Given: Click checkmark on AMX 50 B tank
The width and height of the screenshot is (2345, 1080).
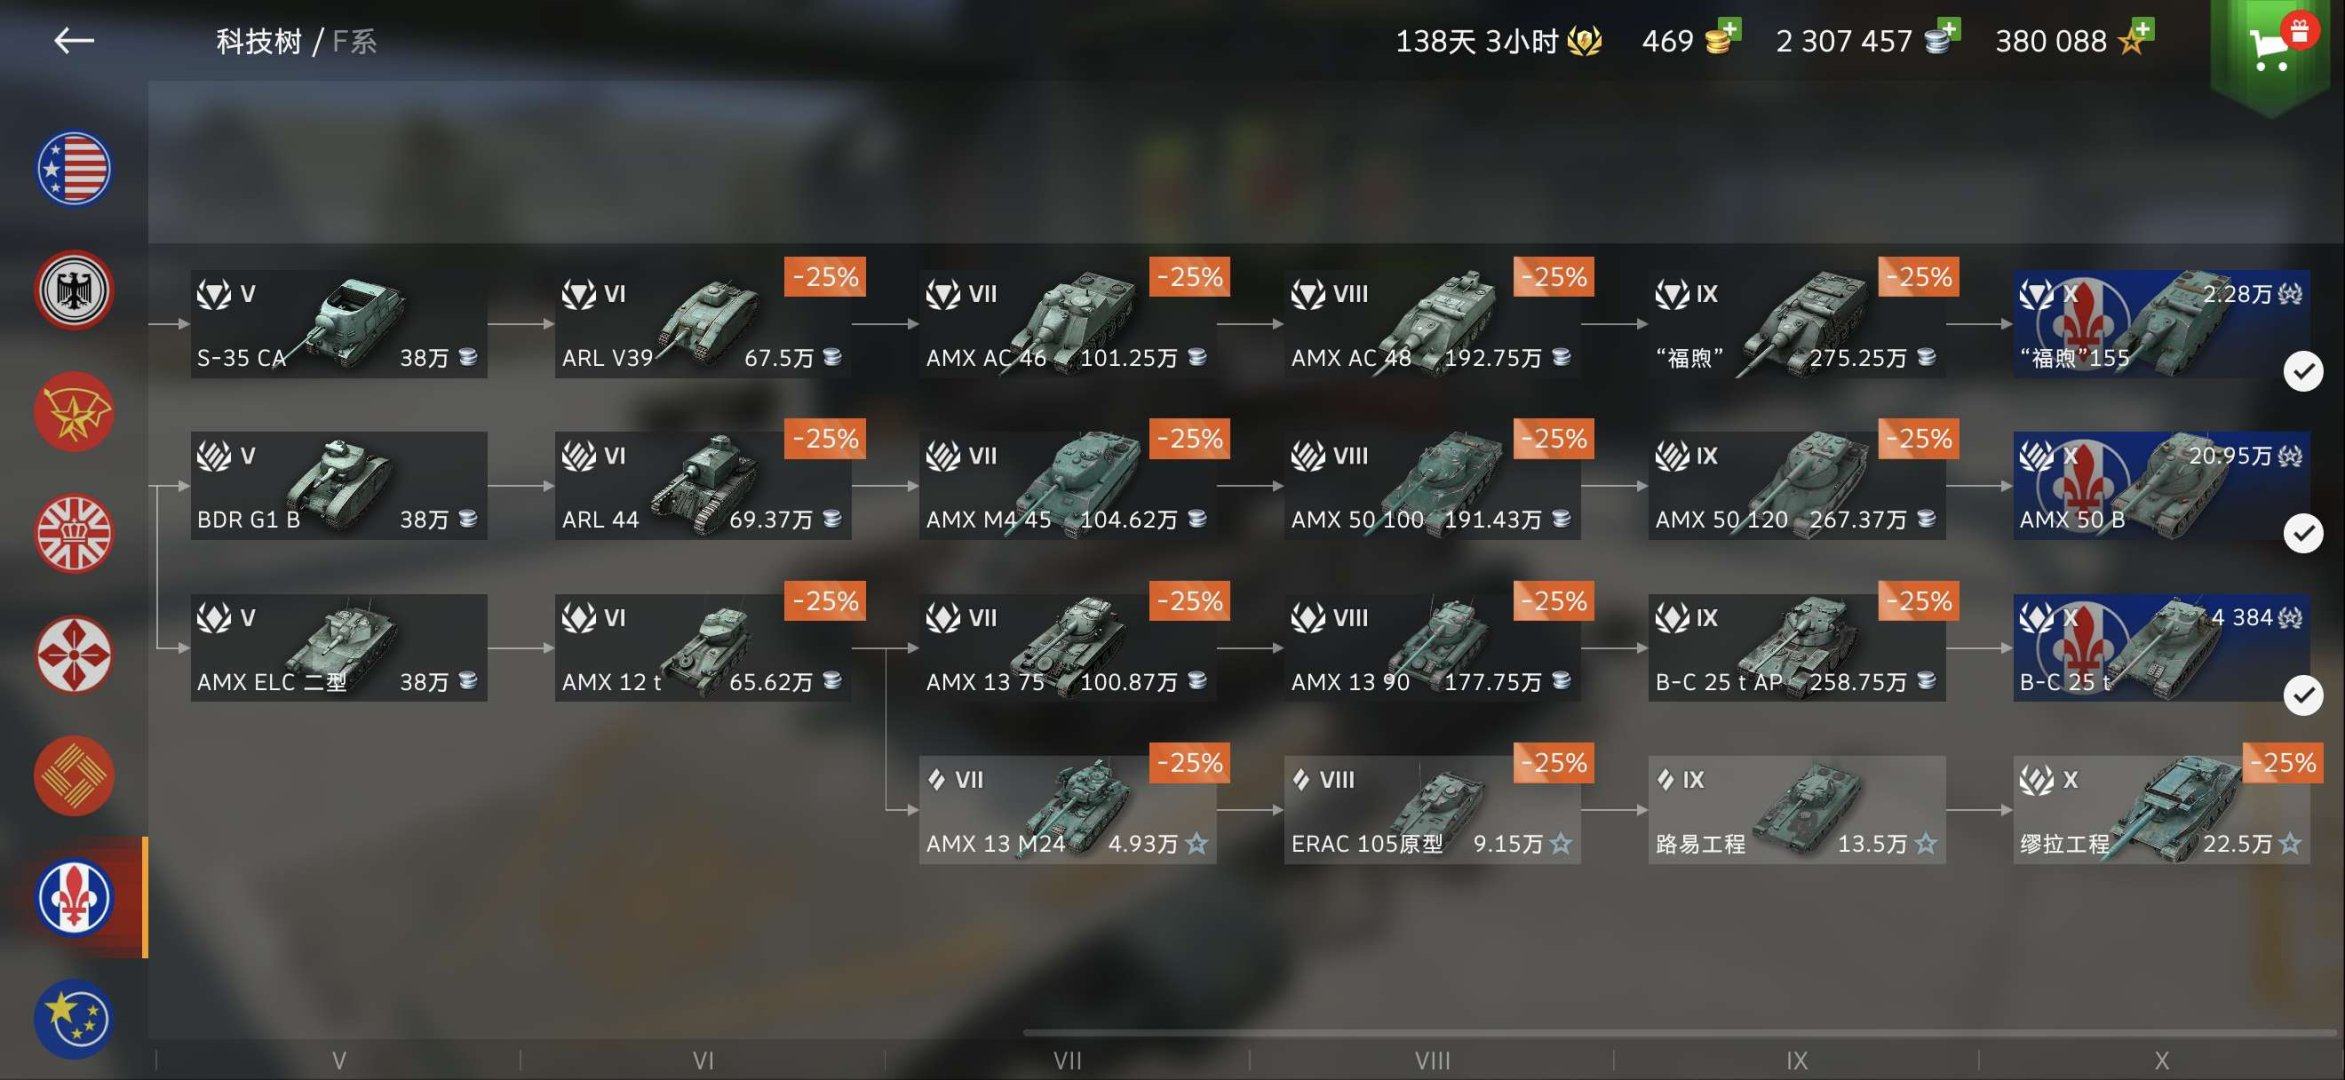Looking at the screenshot, I should coord(2303,534).
